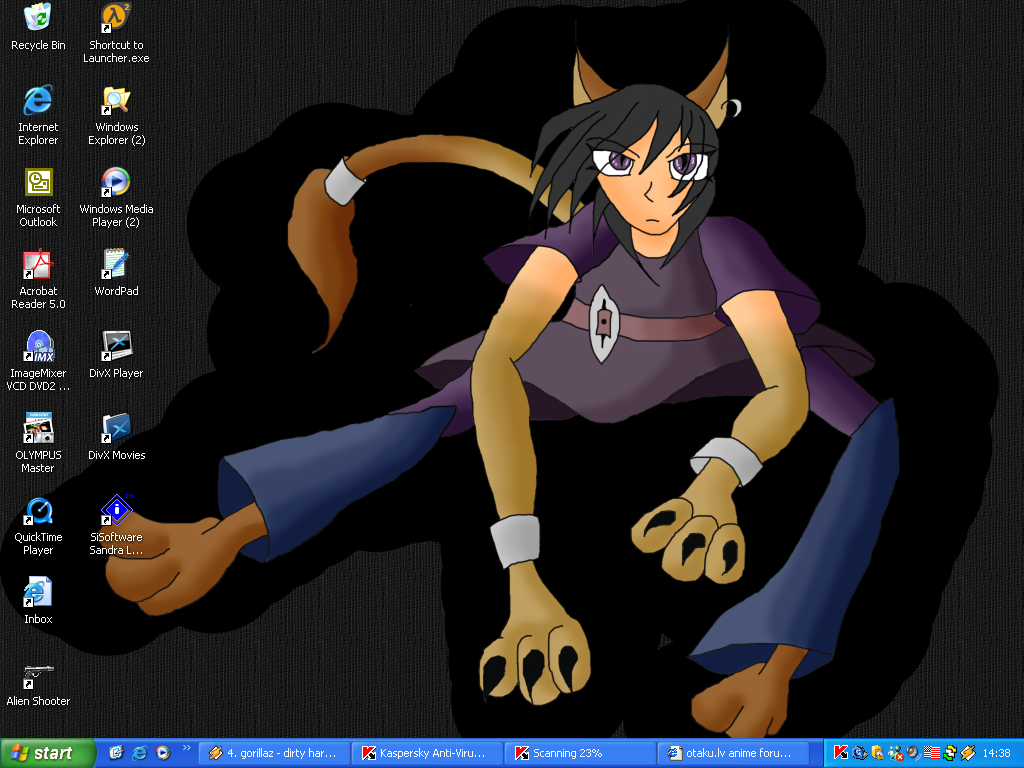The width and height of the screenshot is (1024, 768).
Task: Select the SiSoftware Sandra desktop icon
Action: 116,526
